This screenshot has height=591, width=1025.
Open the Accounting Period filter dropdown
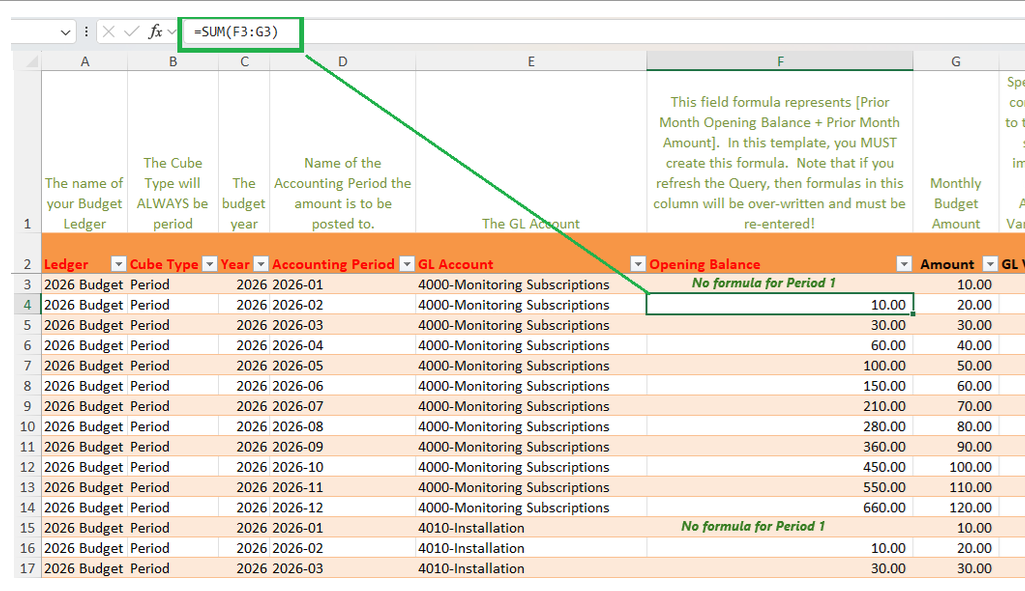(x=407, y=264)
